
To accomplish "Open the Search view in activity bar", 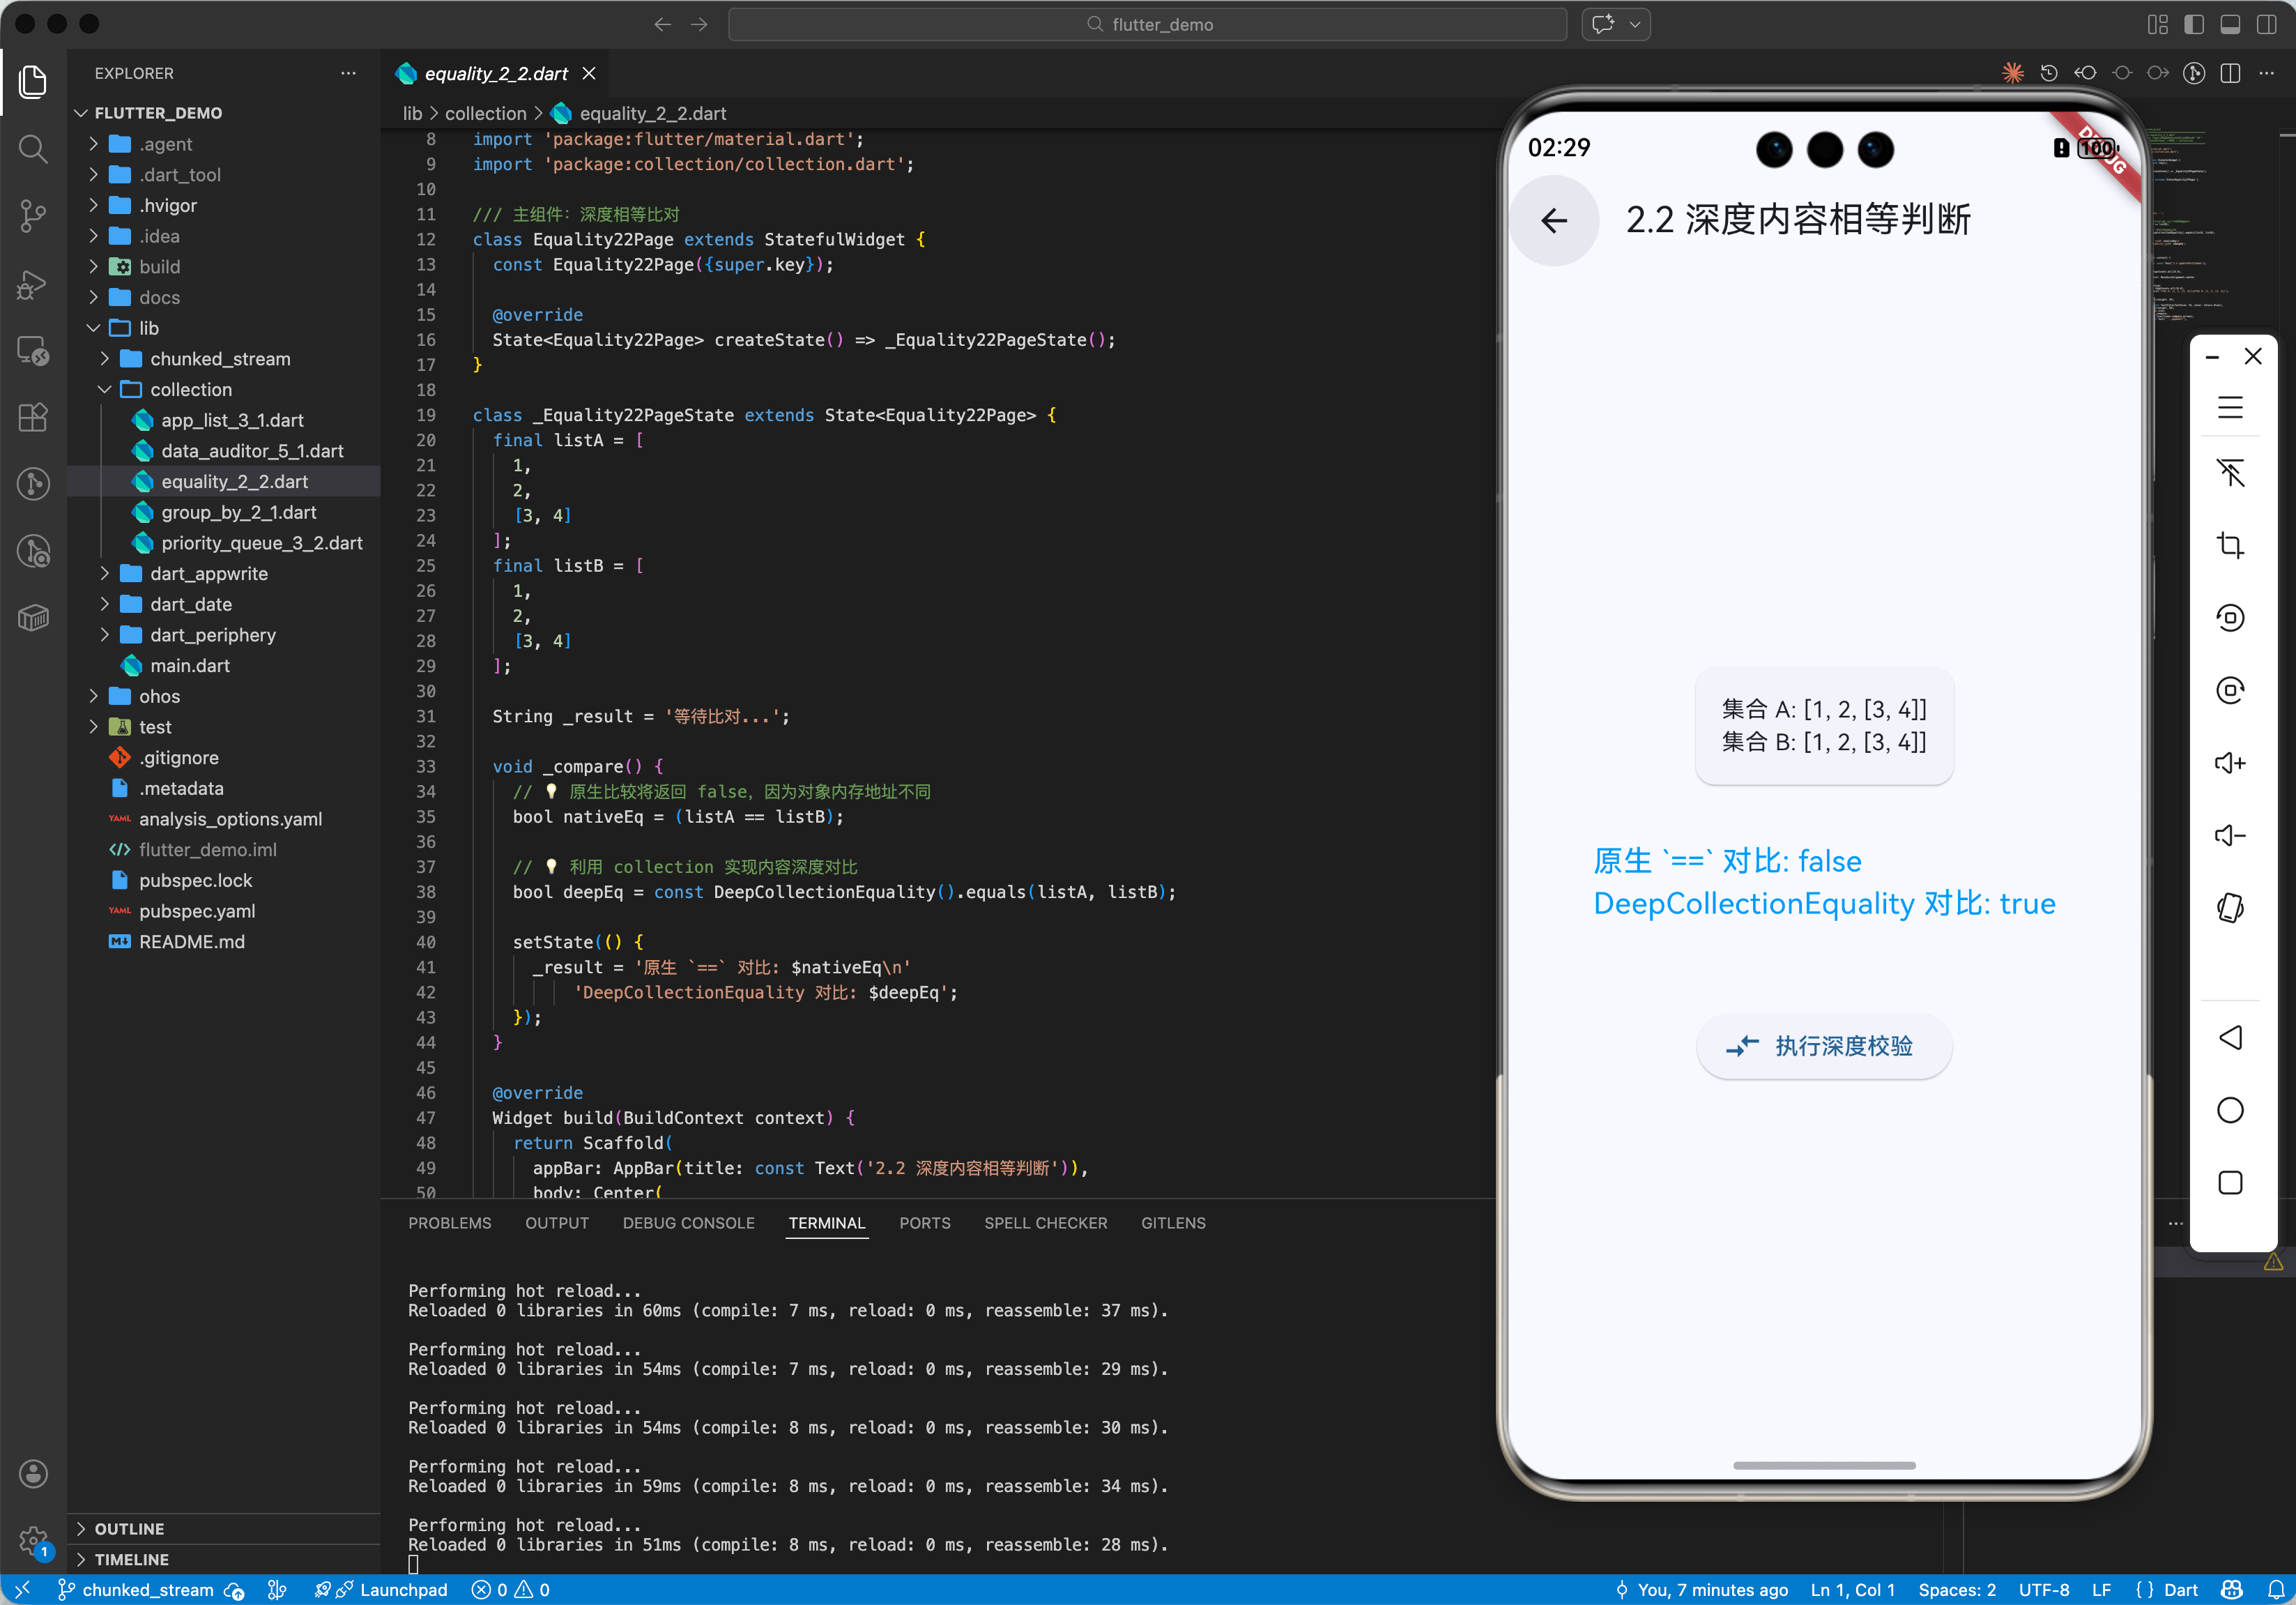I will click(x=33, y=150).
